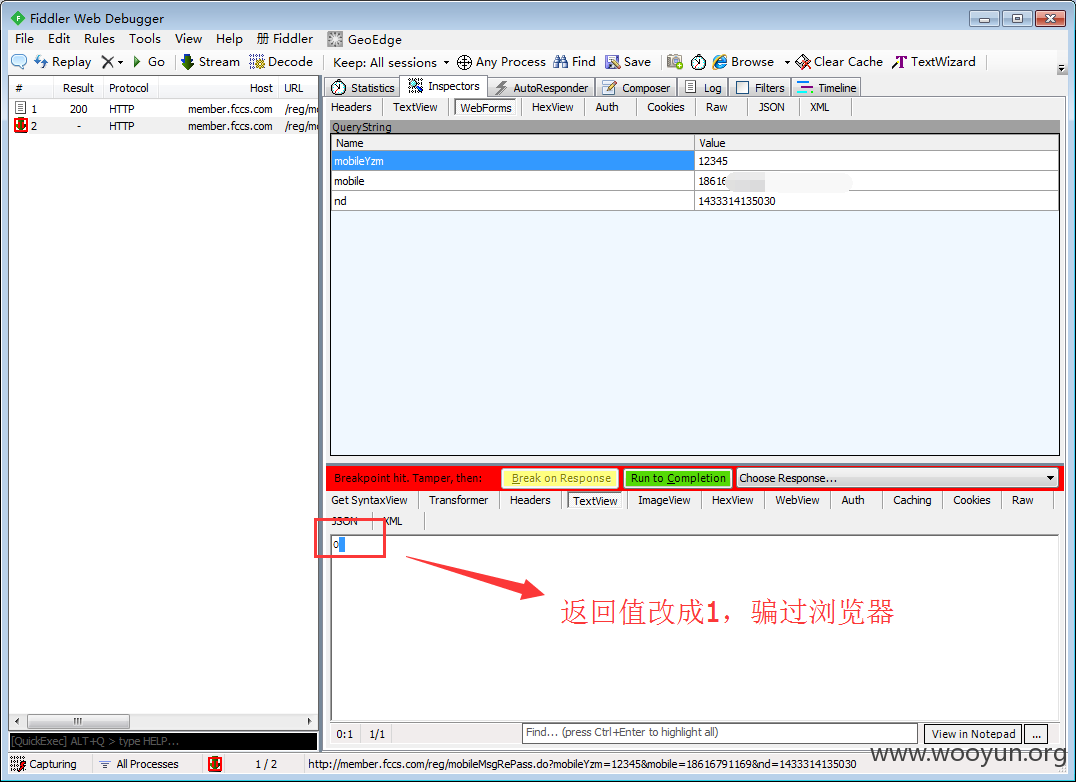Open the Help menu

click(229, 39)
